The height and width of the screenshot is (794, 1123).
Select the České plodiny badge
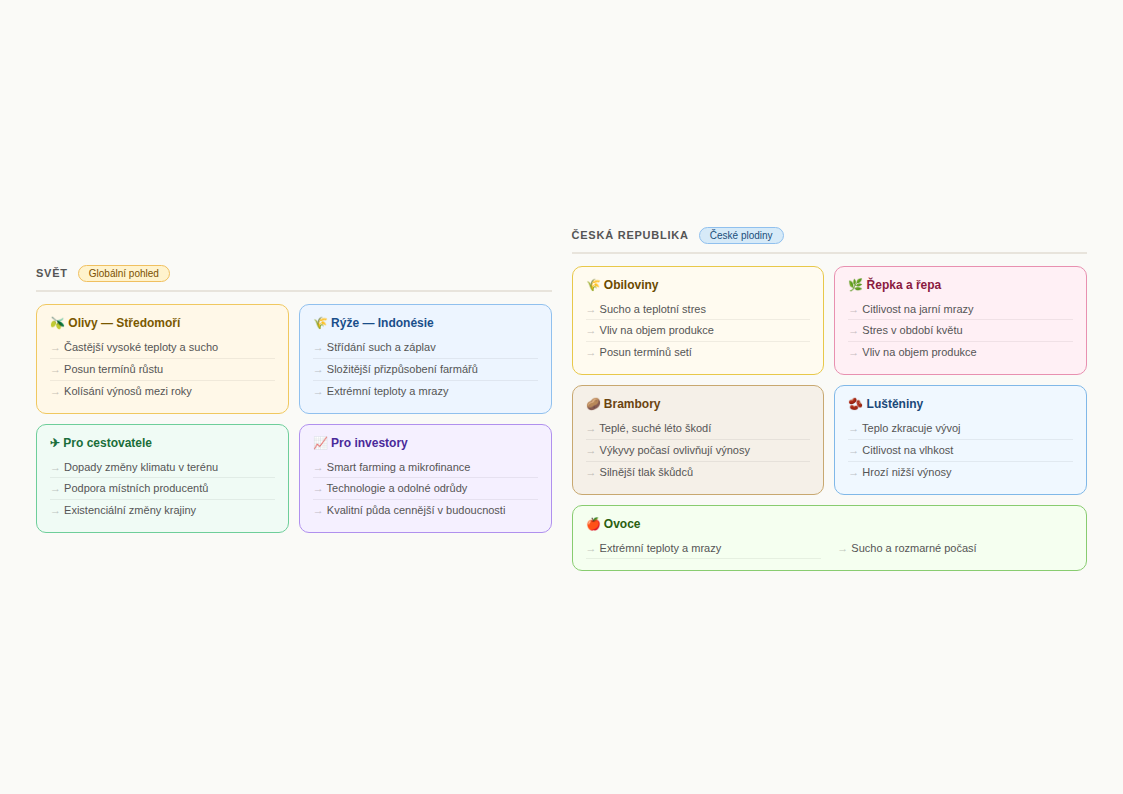pyautogui.click(x=741, y=235)
